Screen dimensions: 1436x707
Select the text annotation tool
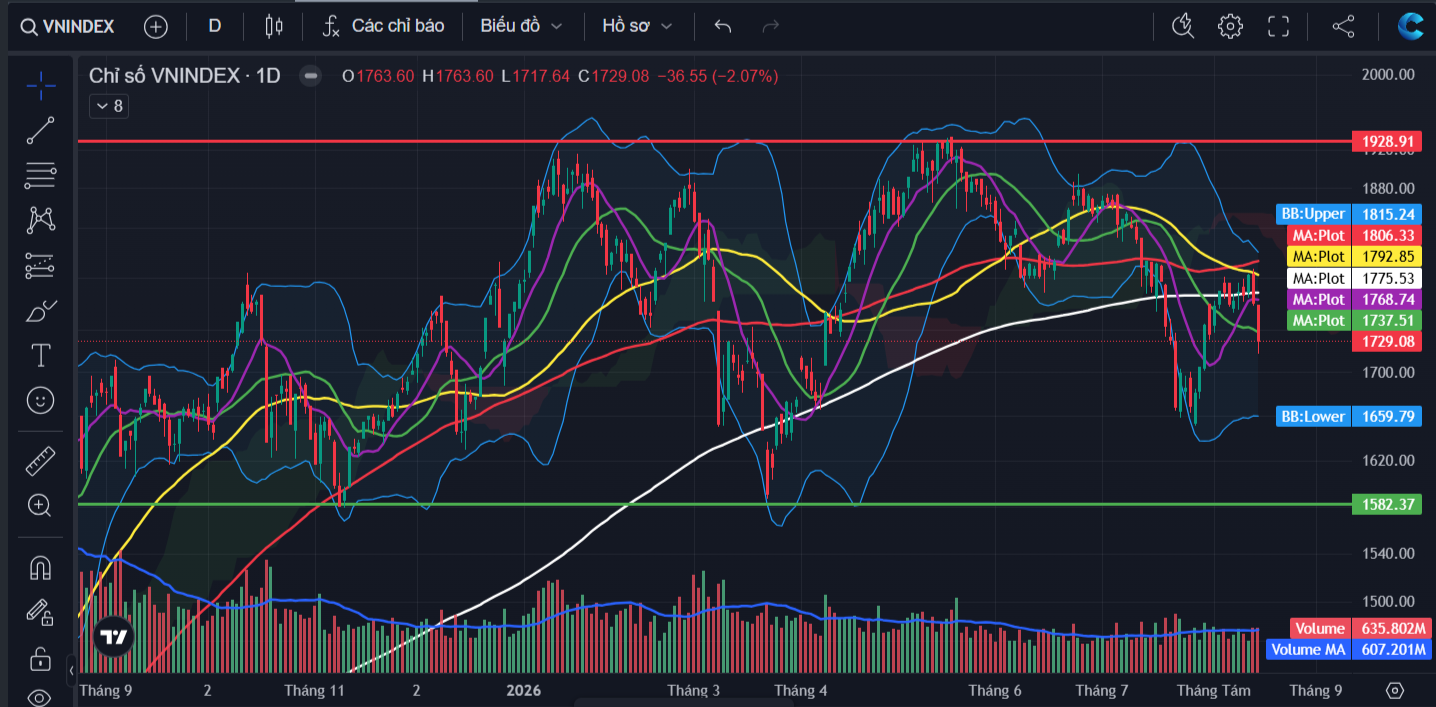(40, 355)
